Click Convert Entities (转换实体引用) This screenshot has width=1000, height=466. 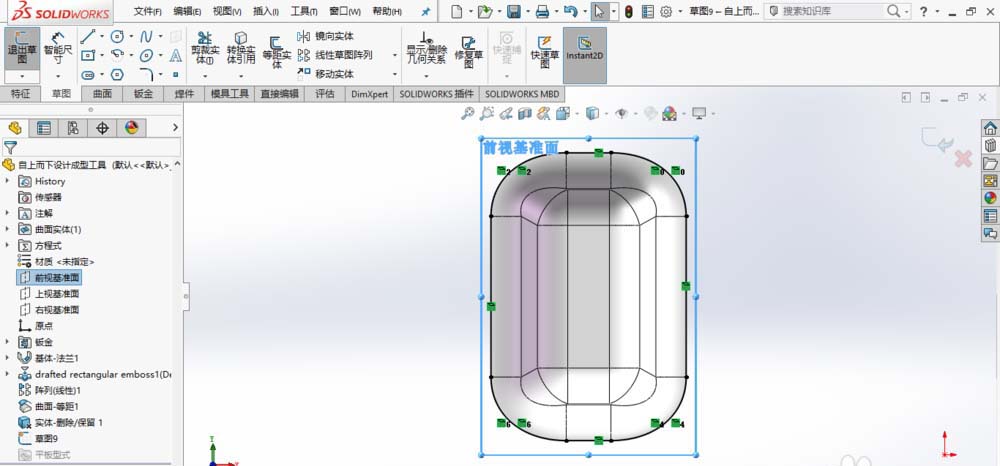(x=241, y=48)
